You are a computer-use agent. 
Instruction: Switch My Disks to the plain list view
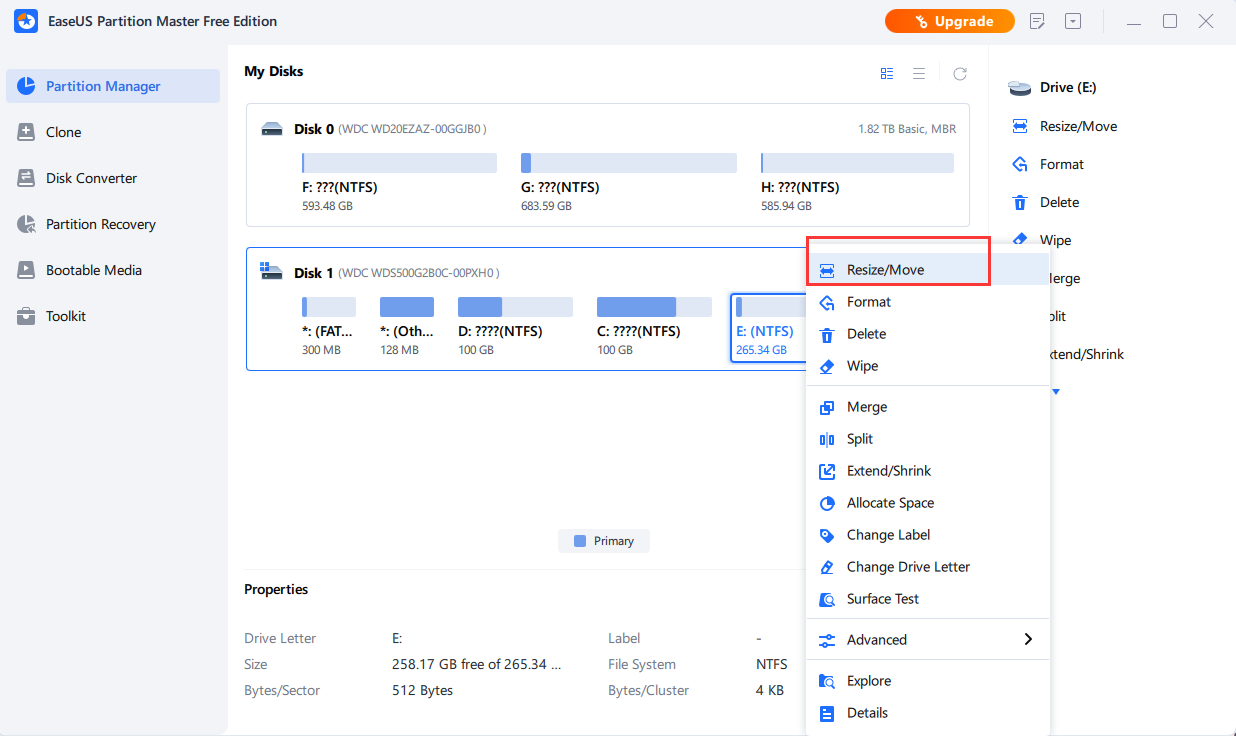coord(919,73)
